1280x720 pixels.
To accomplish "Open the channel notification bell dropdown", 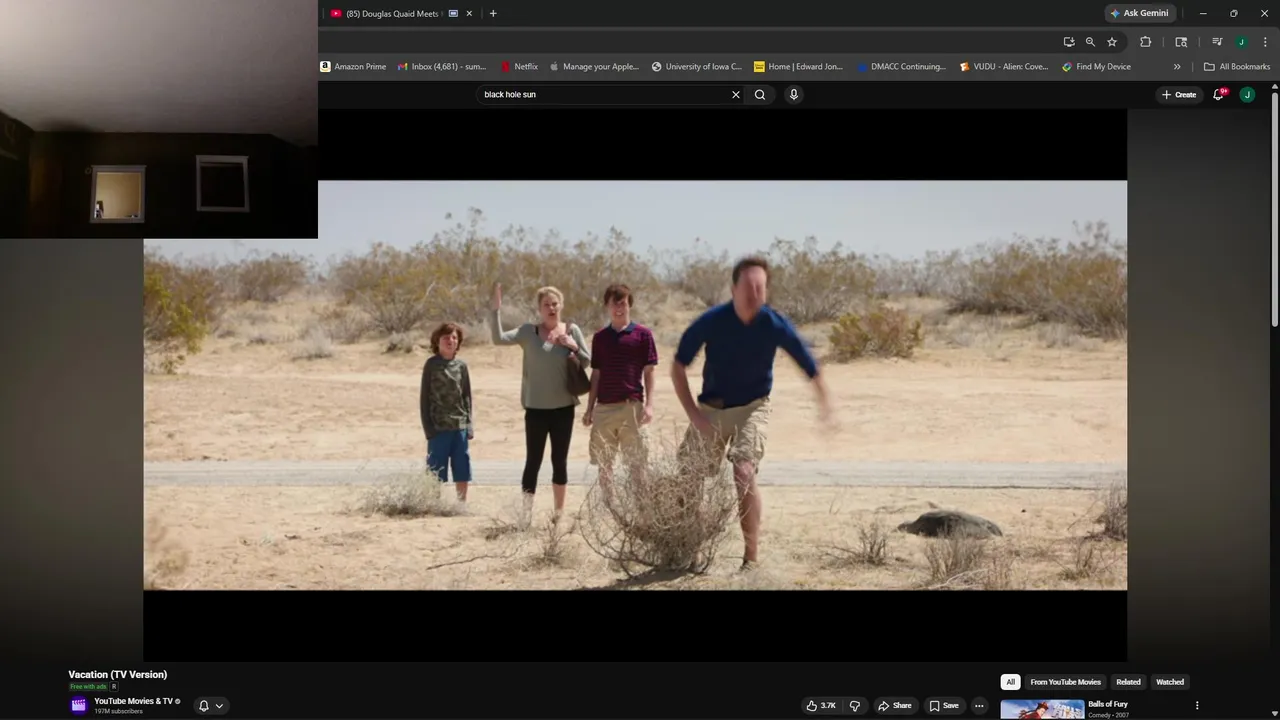I will pos(211,705).
